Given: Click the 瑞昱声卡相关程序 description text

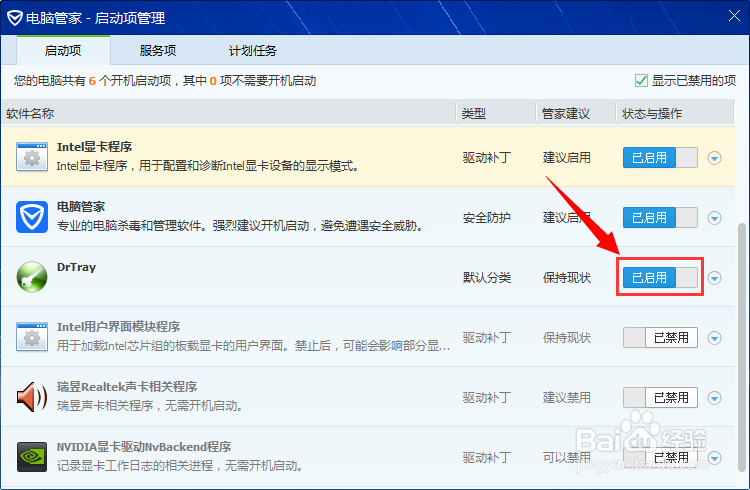Looking at the screenshot, I should [x=149, y=406].
